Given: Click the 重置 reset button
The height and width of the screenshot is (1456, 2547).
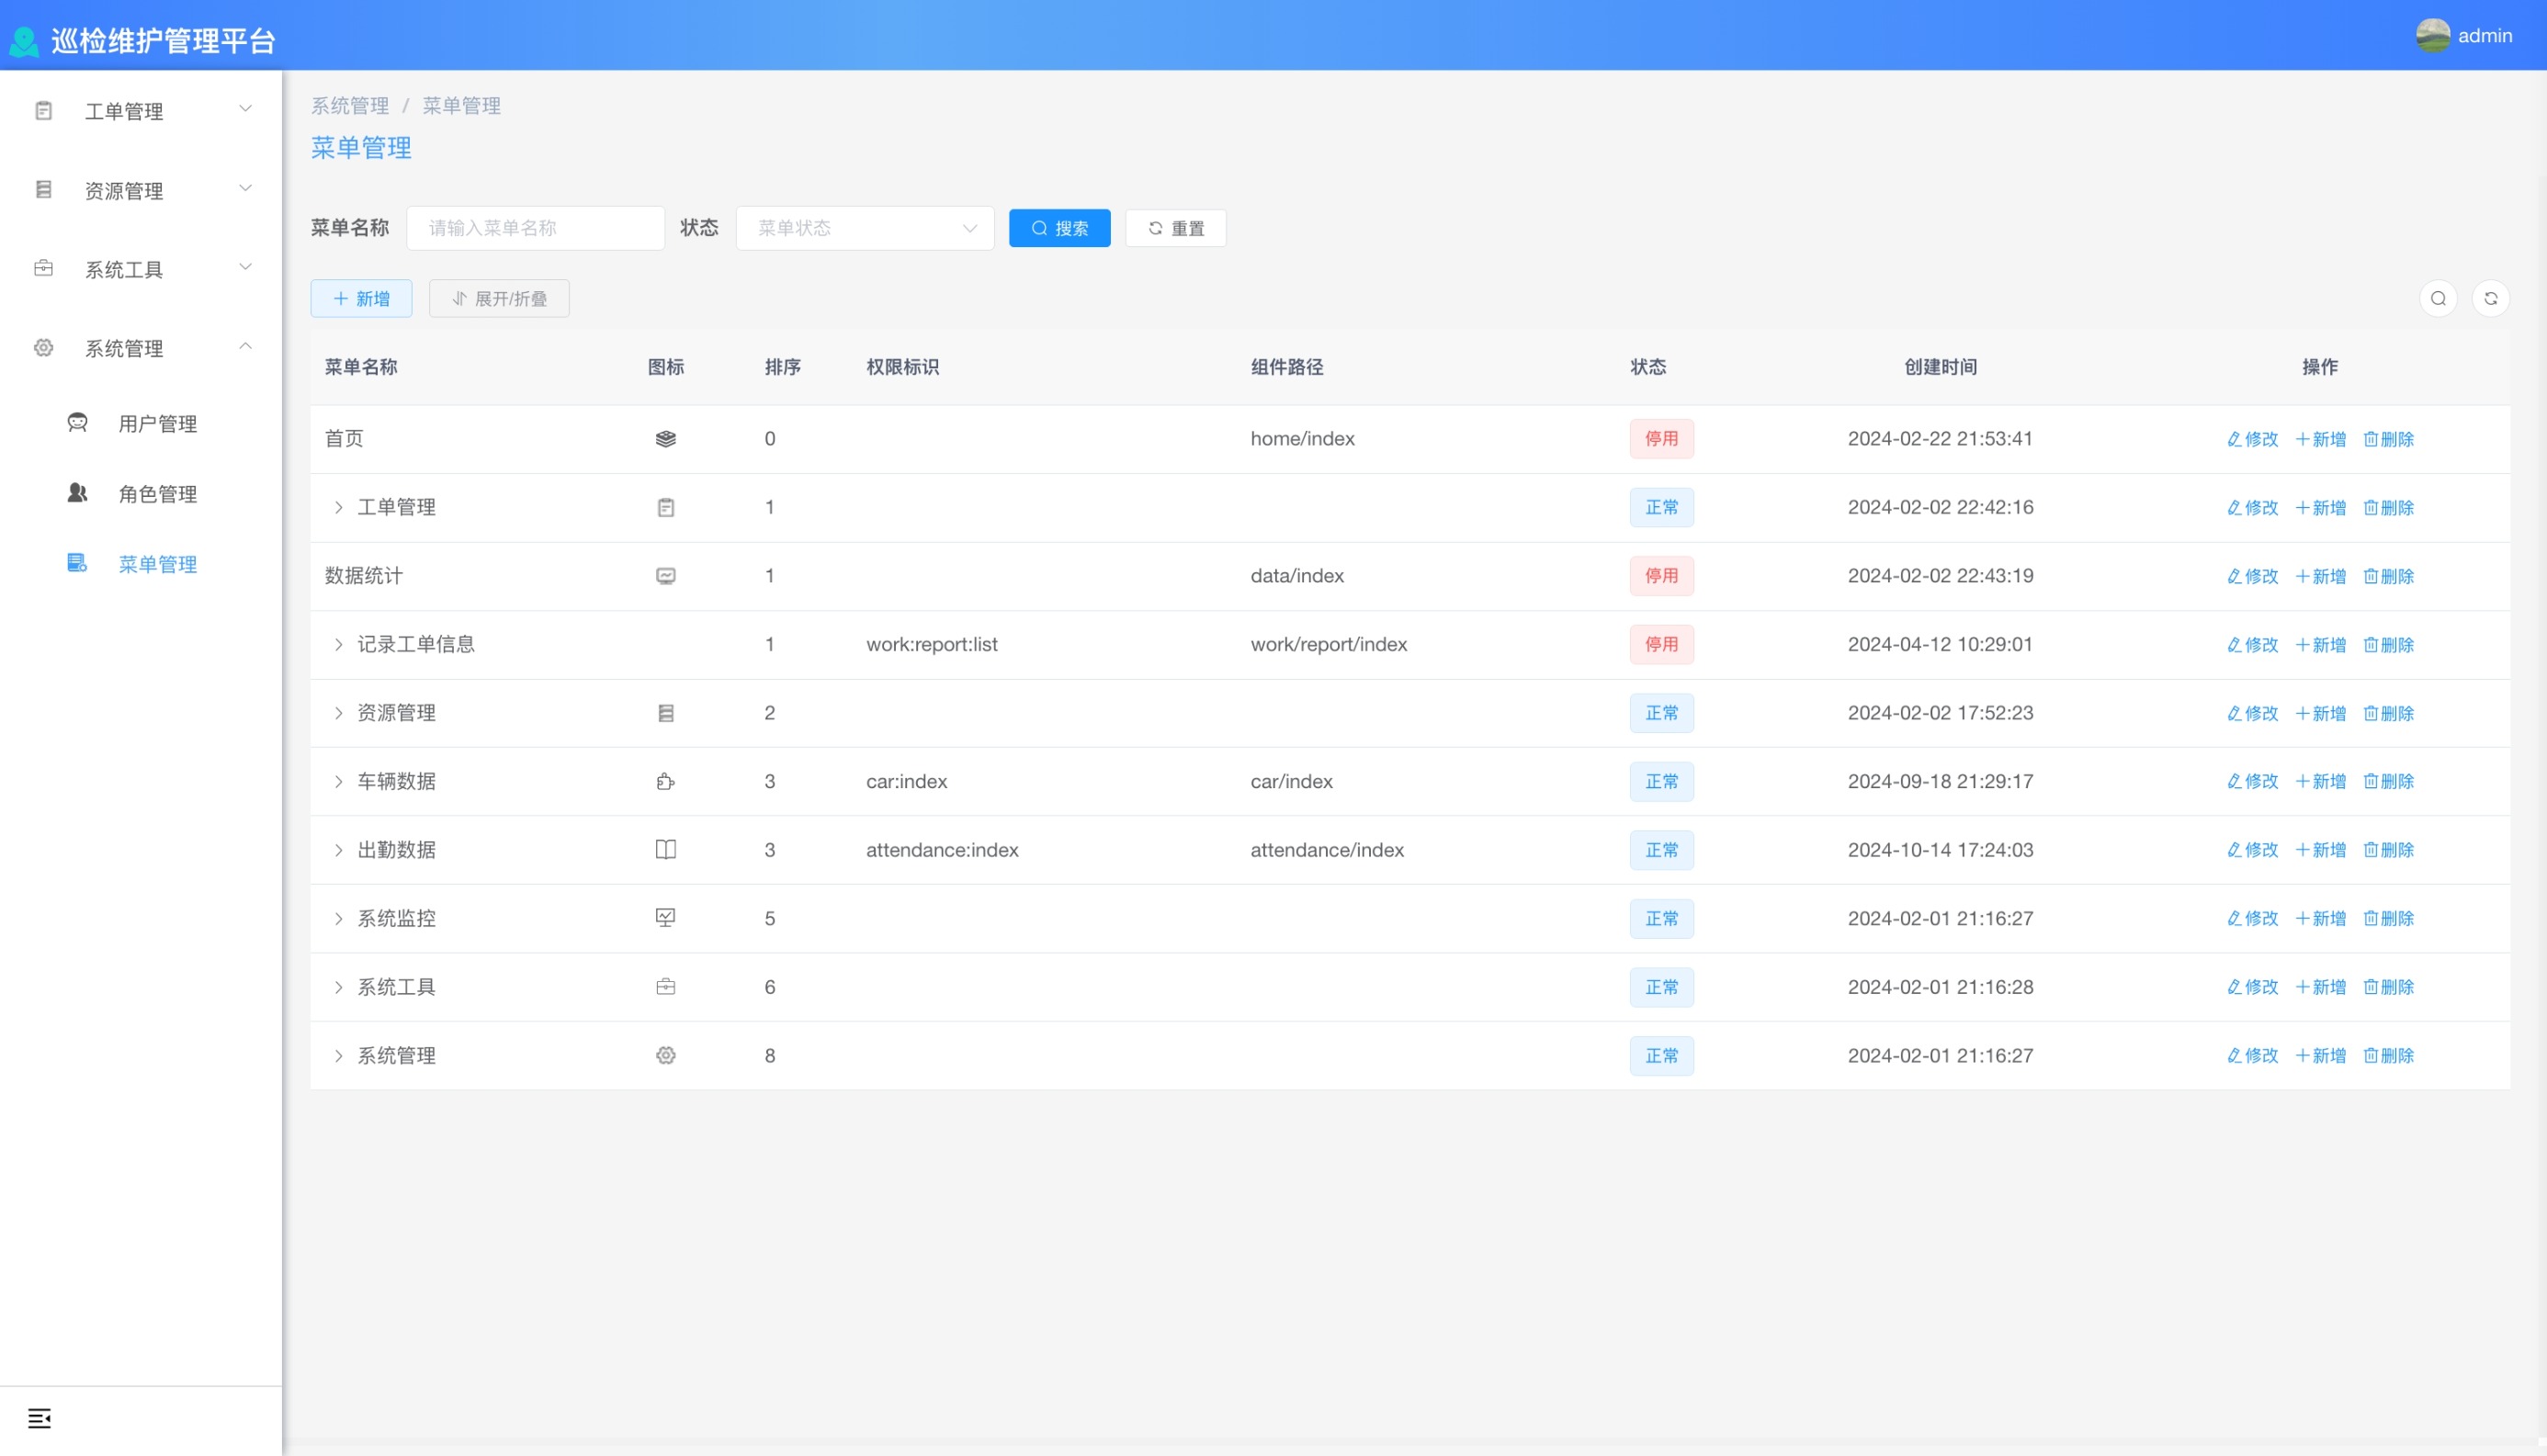Looking at the screenshot, I should [1175, 228].
